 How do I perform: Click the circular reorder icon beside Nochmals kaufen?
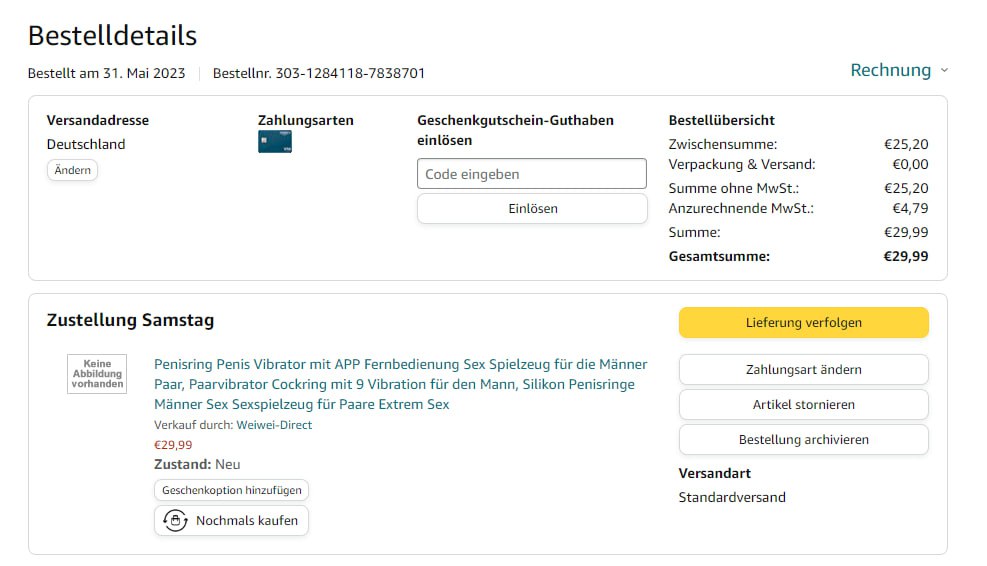coord(176,521)
